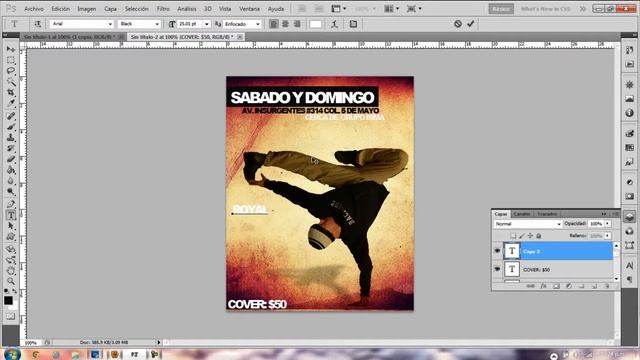Toggle lock image pixels
640x360 pixels.
(x=522, y=236)
